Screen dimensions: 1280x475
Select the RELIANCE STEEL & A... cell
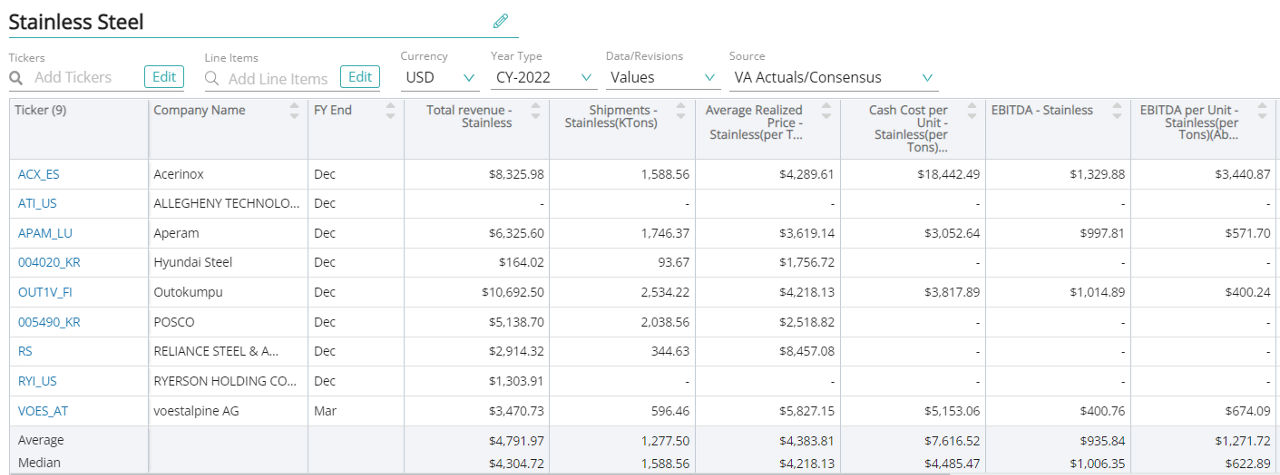(228, 351)
